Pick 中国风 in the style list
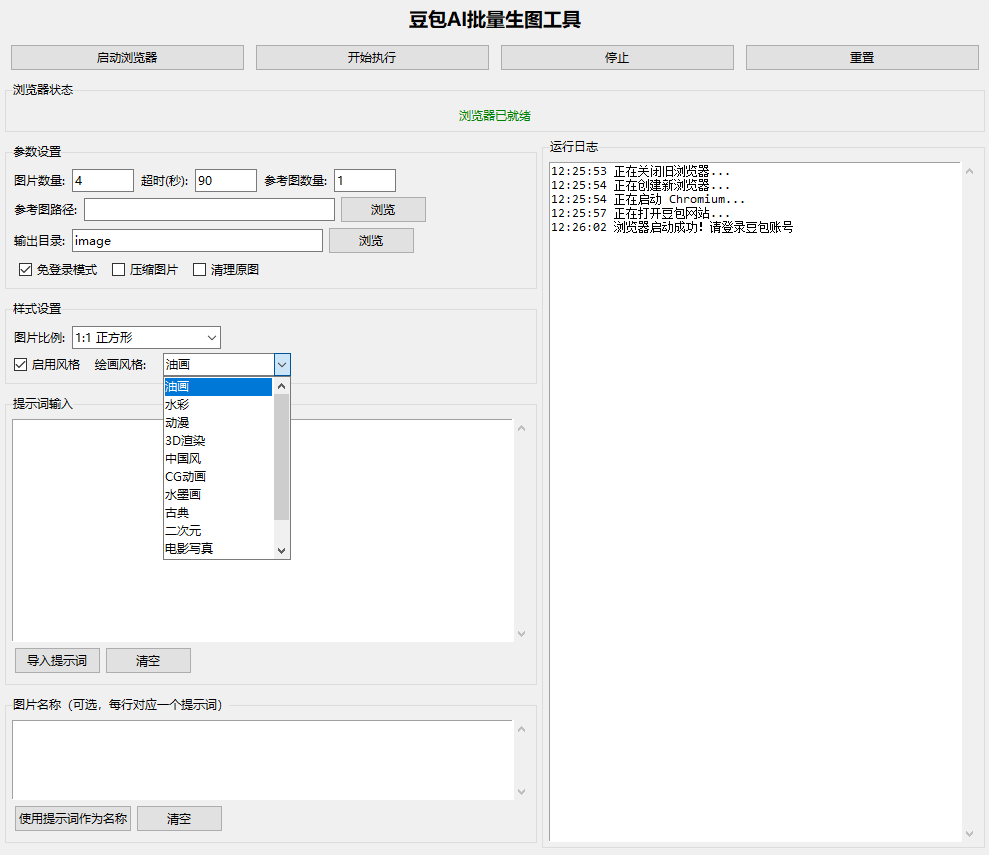Viewport: 989px width, 855px height. (218, 458)
